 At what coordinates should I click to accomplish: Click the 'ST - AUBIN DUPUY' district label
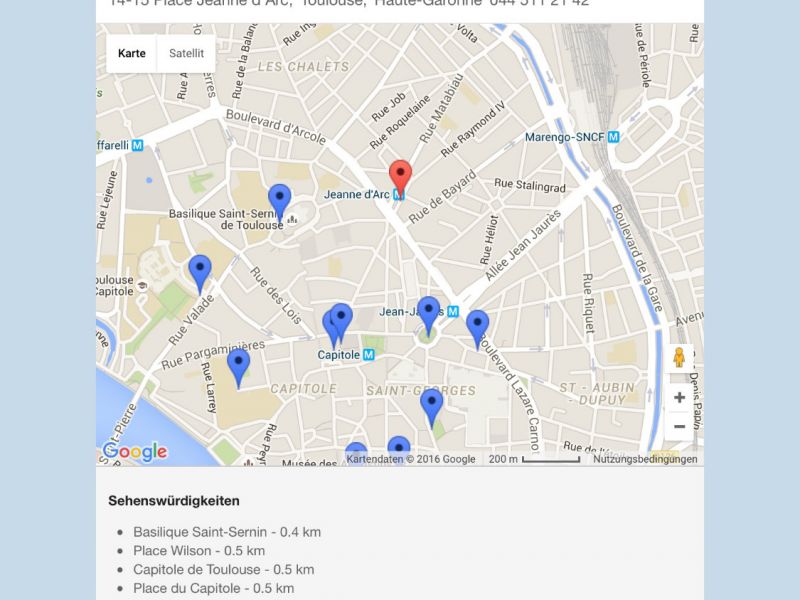click(x=598, y=394)
